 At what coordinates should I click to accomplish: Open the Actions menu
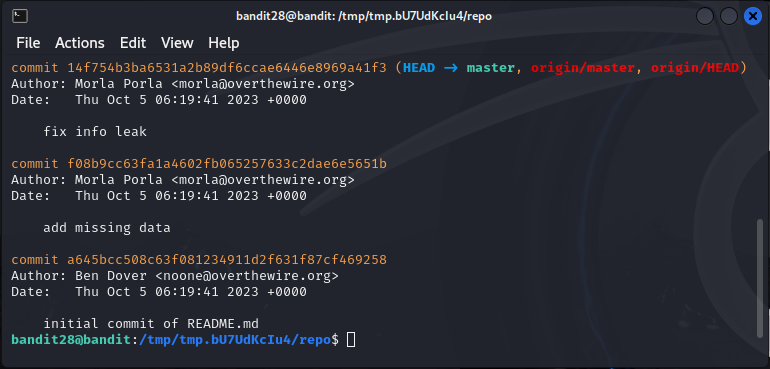pos(80,43)
